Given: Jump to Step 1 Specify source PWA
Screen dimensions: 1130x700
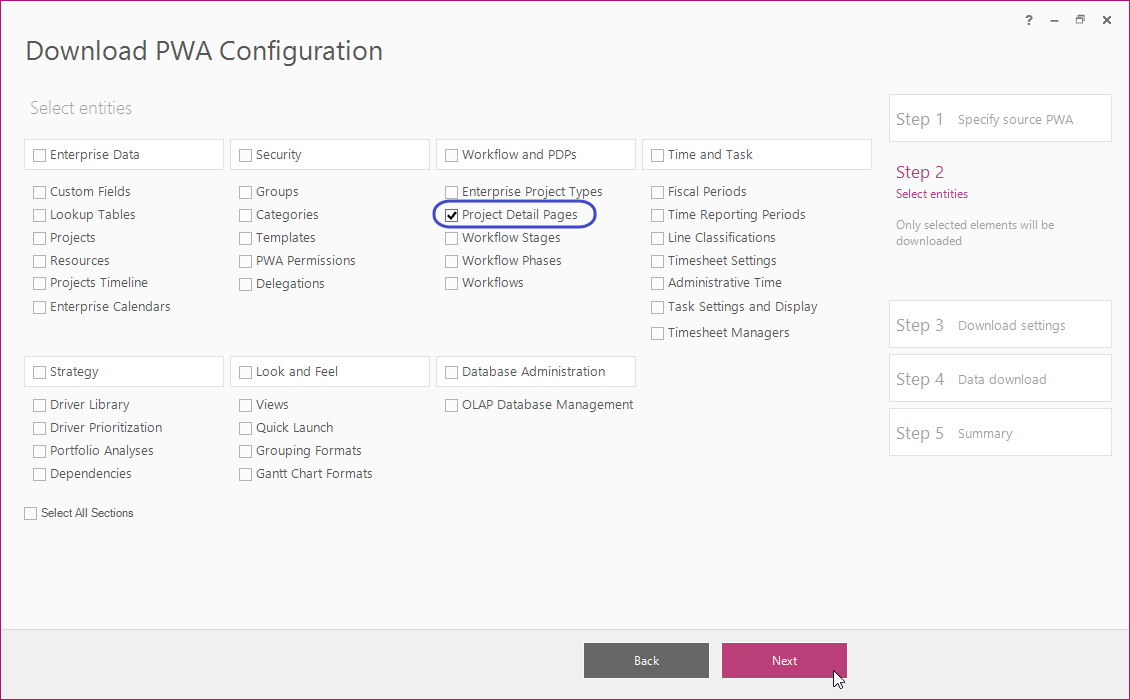Looking at the screenshot, I should (1000, 118).
